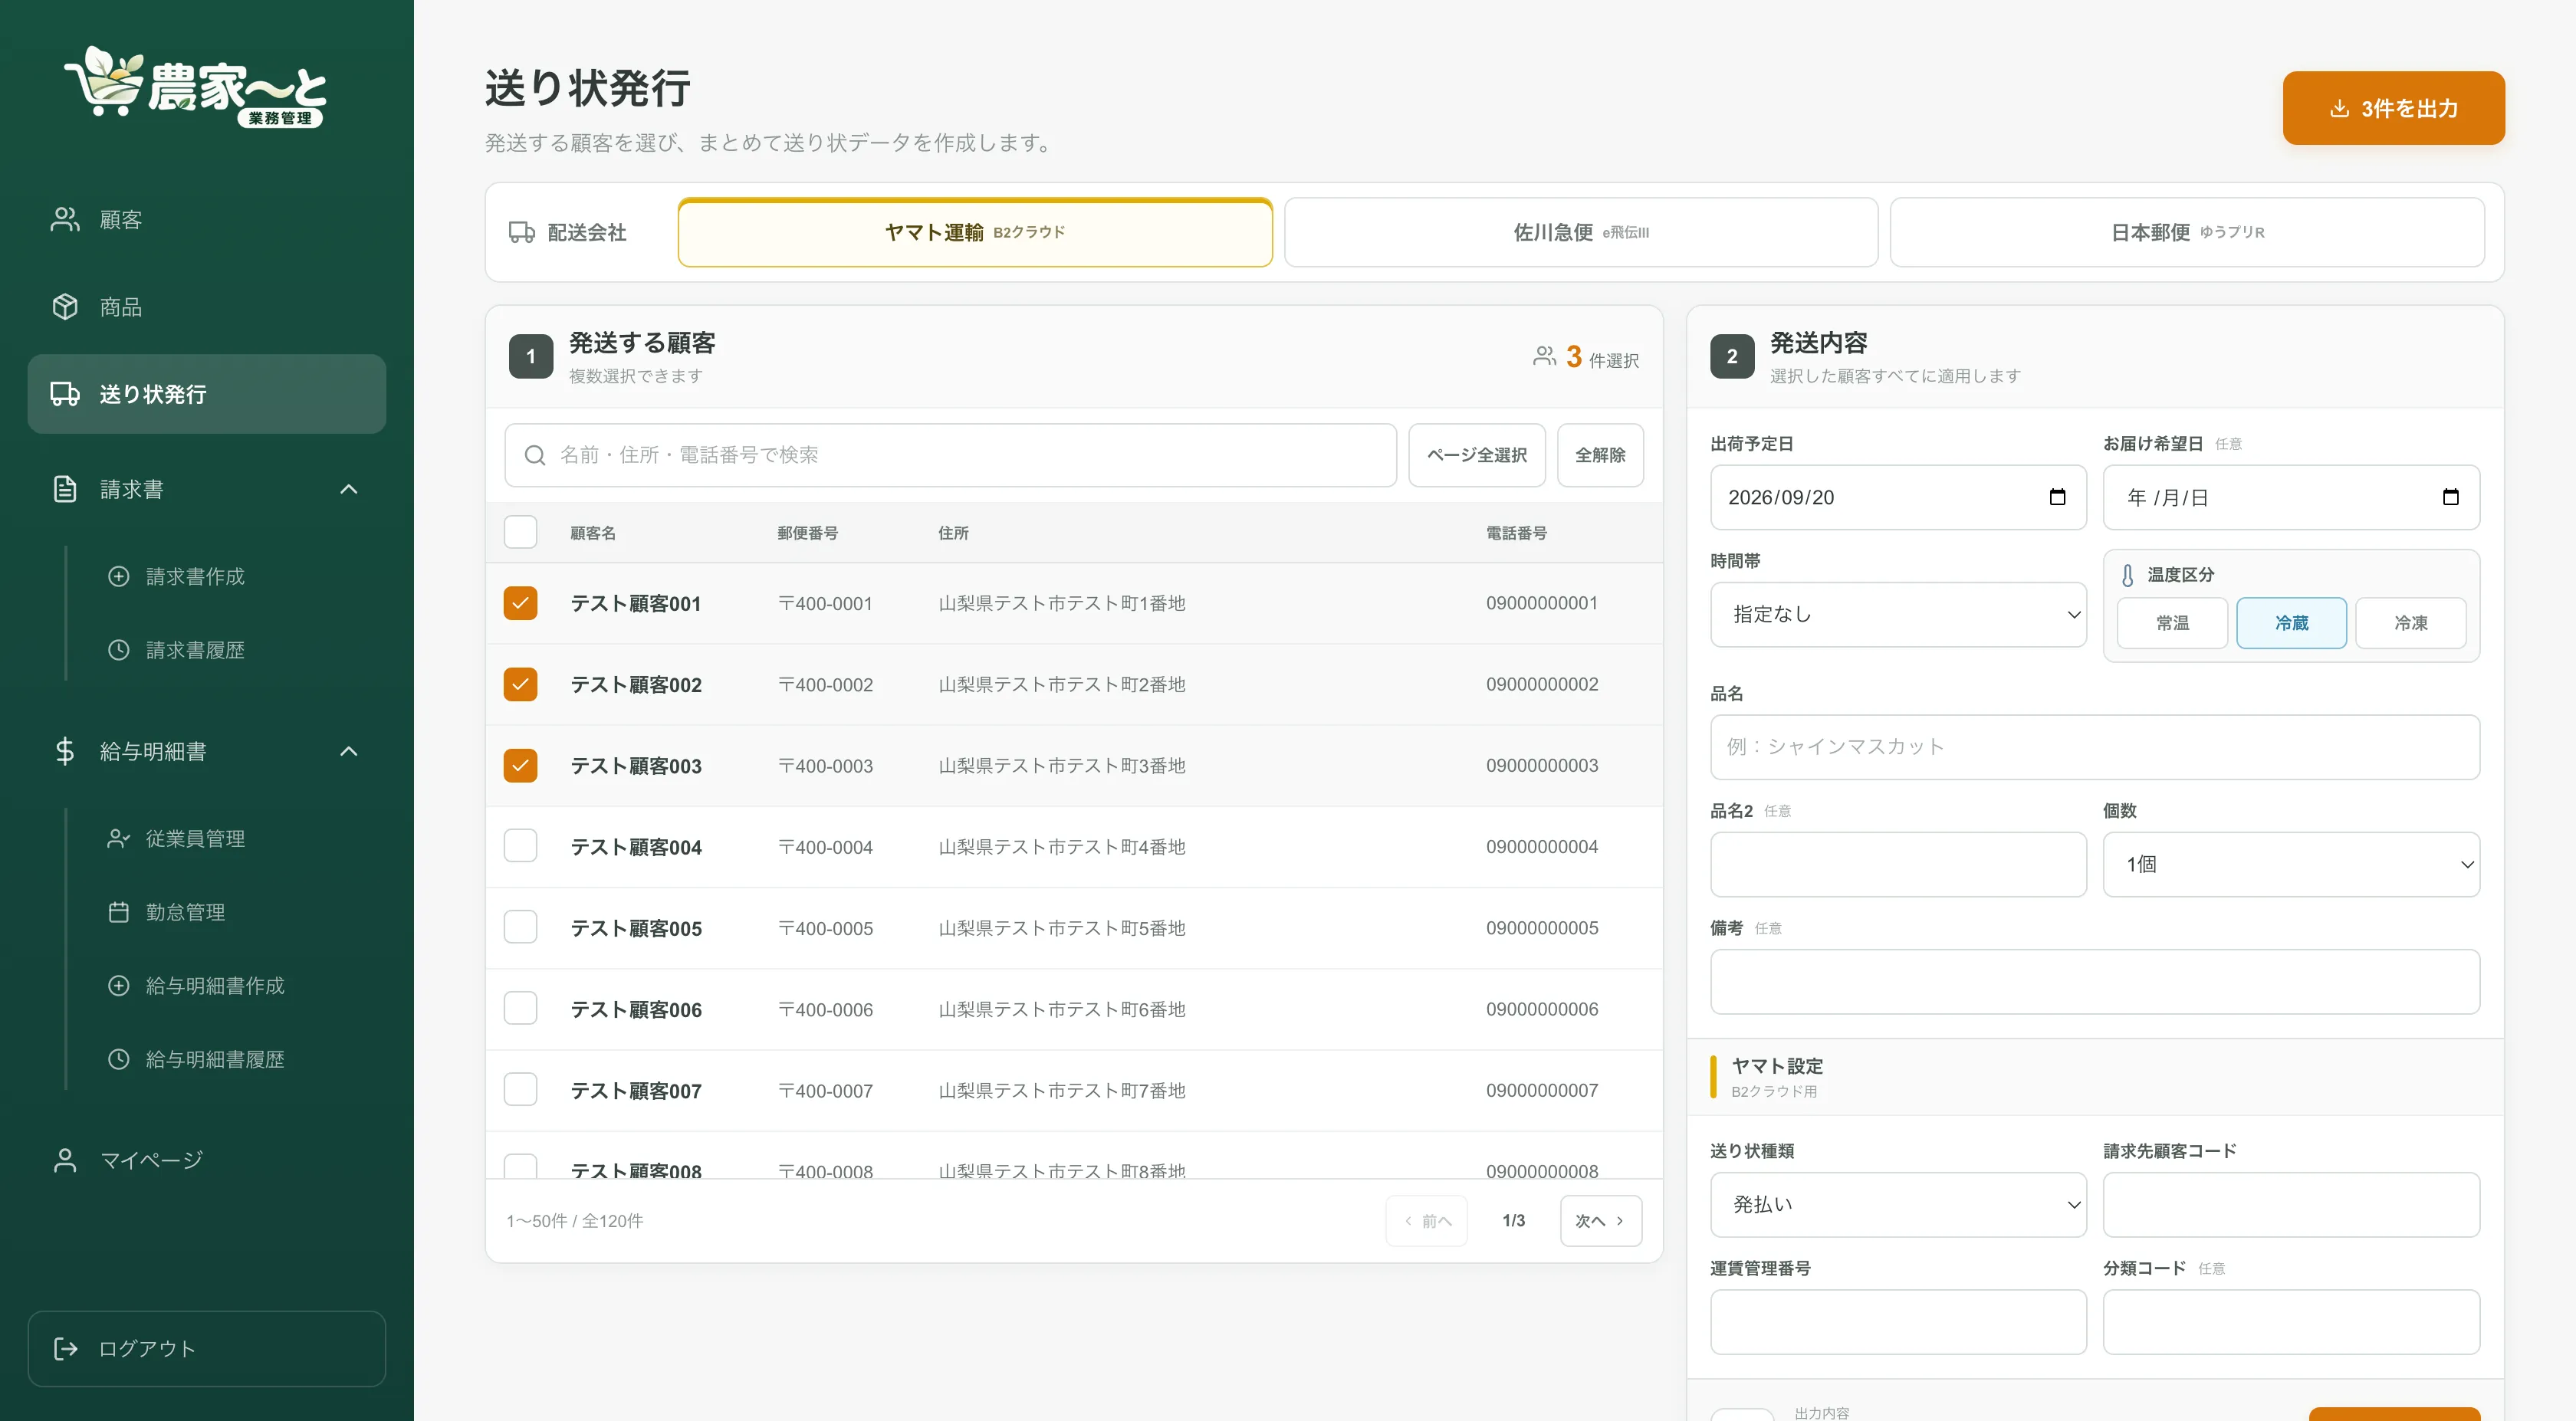Check the テスト顧客007 checkbox
2576x1421 pixels.
[x=520, y=1090]
